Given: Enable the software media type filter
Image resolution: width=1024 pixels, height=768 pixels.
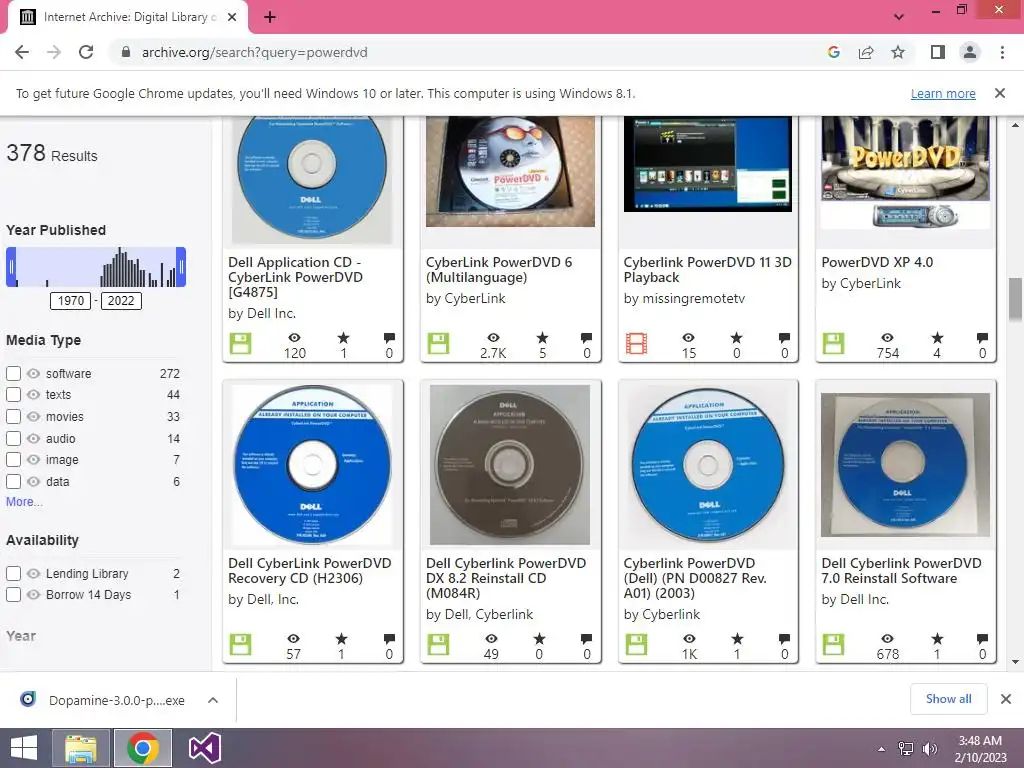Looking at the screenshot, I should [x=13, y=374].
